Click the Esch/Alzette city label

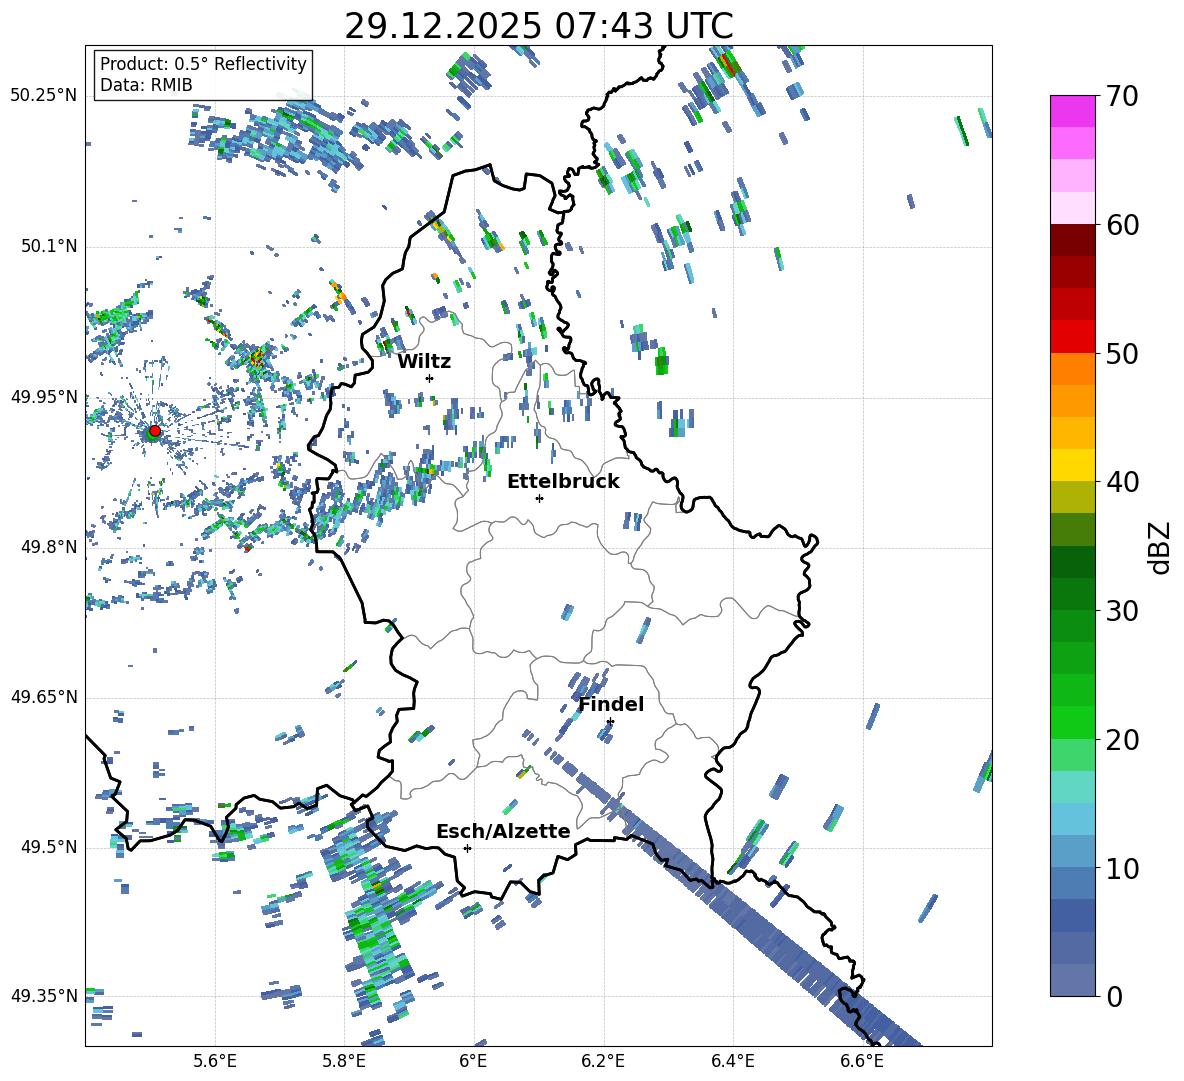tap(503, 832)
